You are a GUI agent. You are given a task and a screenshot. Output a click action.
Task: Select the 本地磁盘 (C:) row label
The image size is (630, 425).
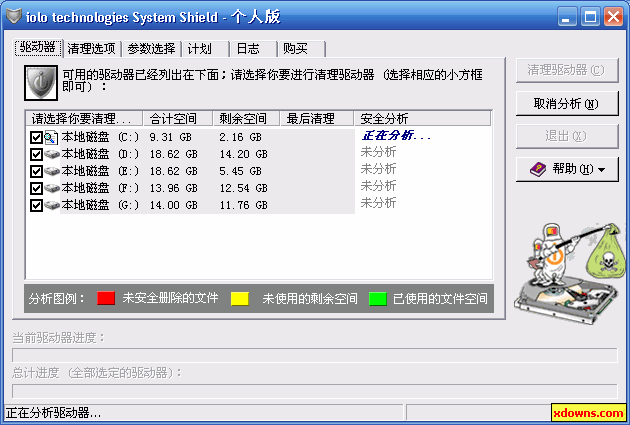pyautogui.click(x=100, y=137)
